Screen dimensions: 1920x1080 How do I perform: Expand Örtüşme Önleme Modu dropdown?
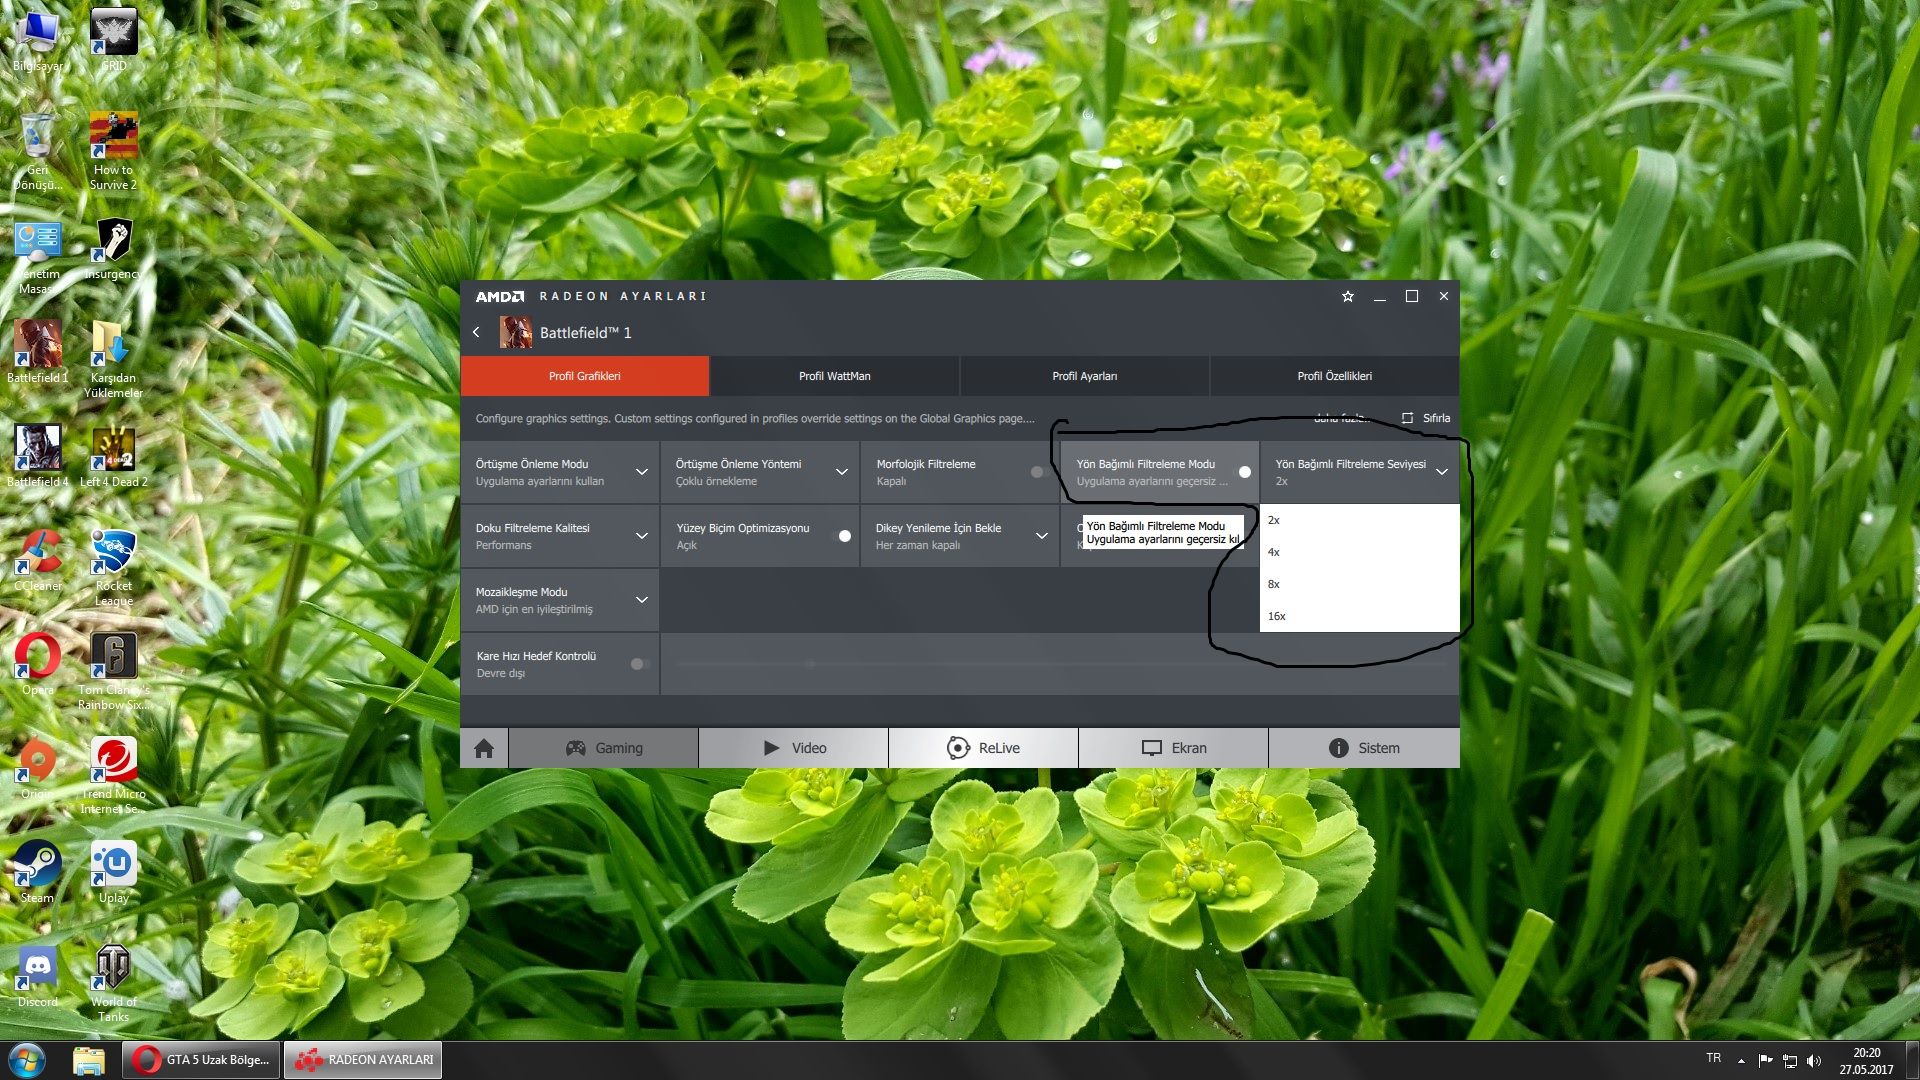click(642, 472)
